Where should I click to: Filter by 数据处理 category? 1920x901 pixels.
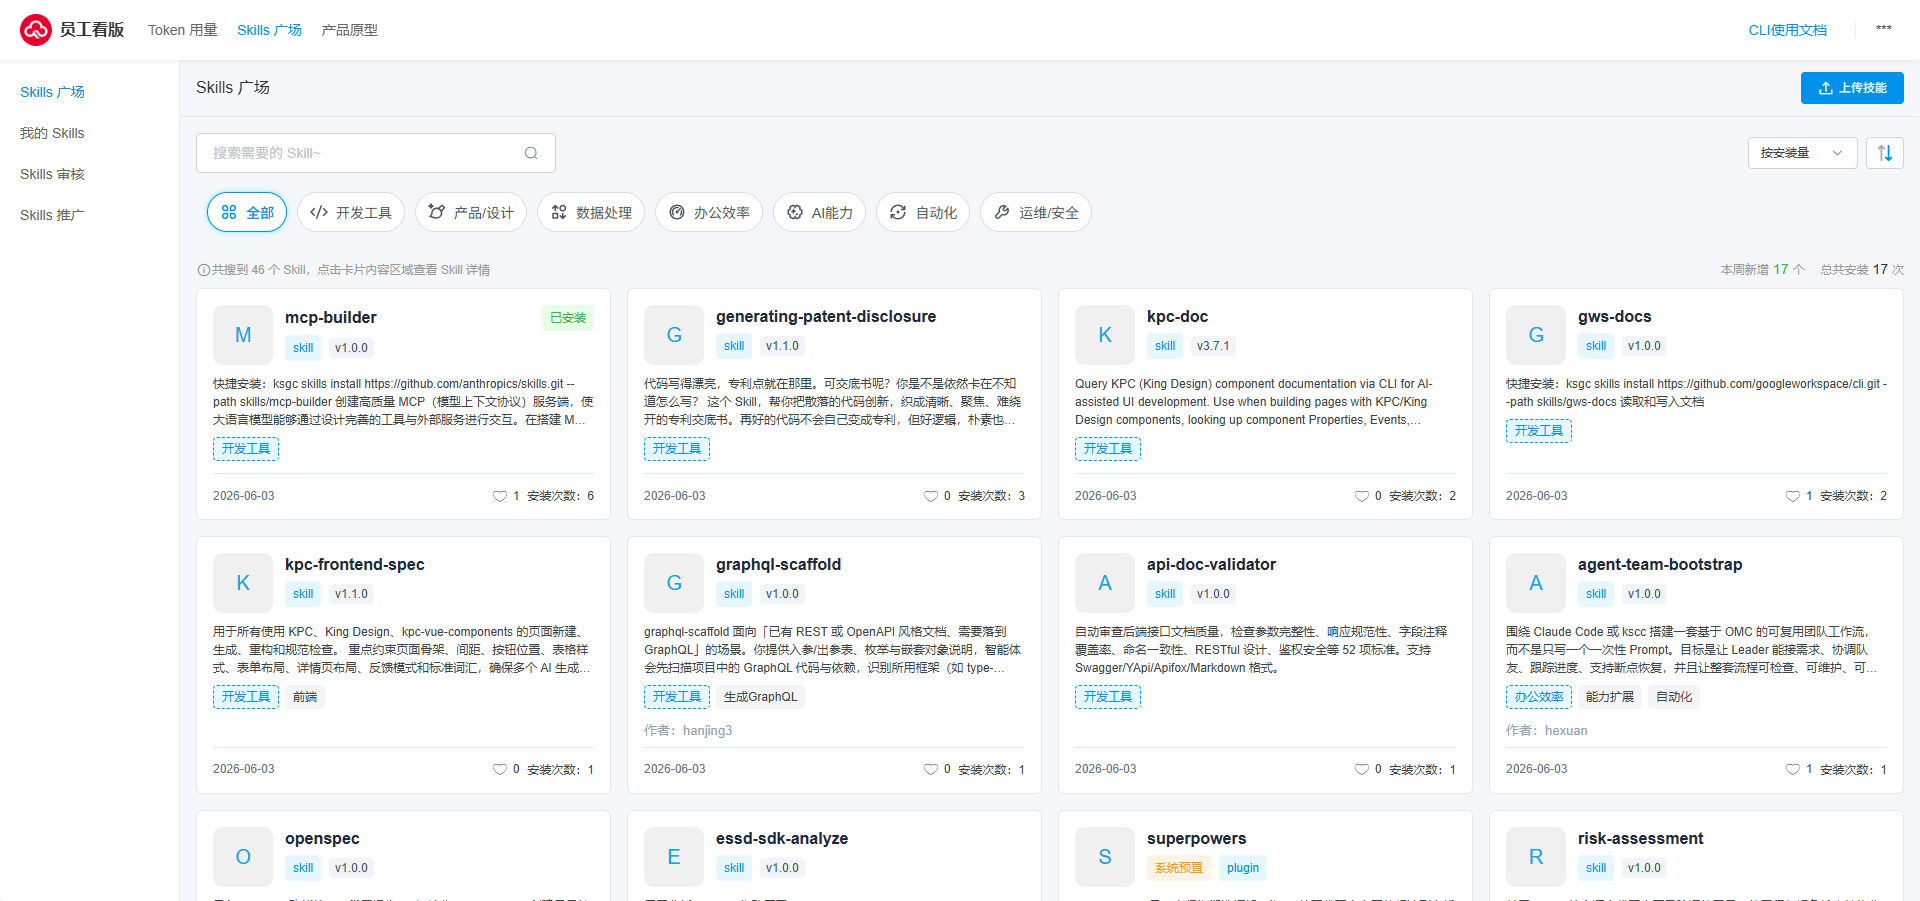[x=591, y=212]
